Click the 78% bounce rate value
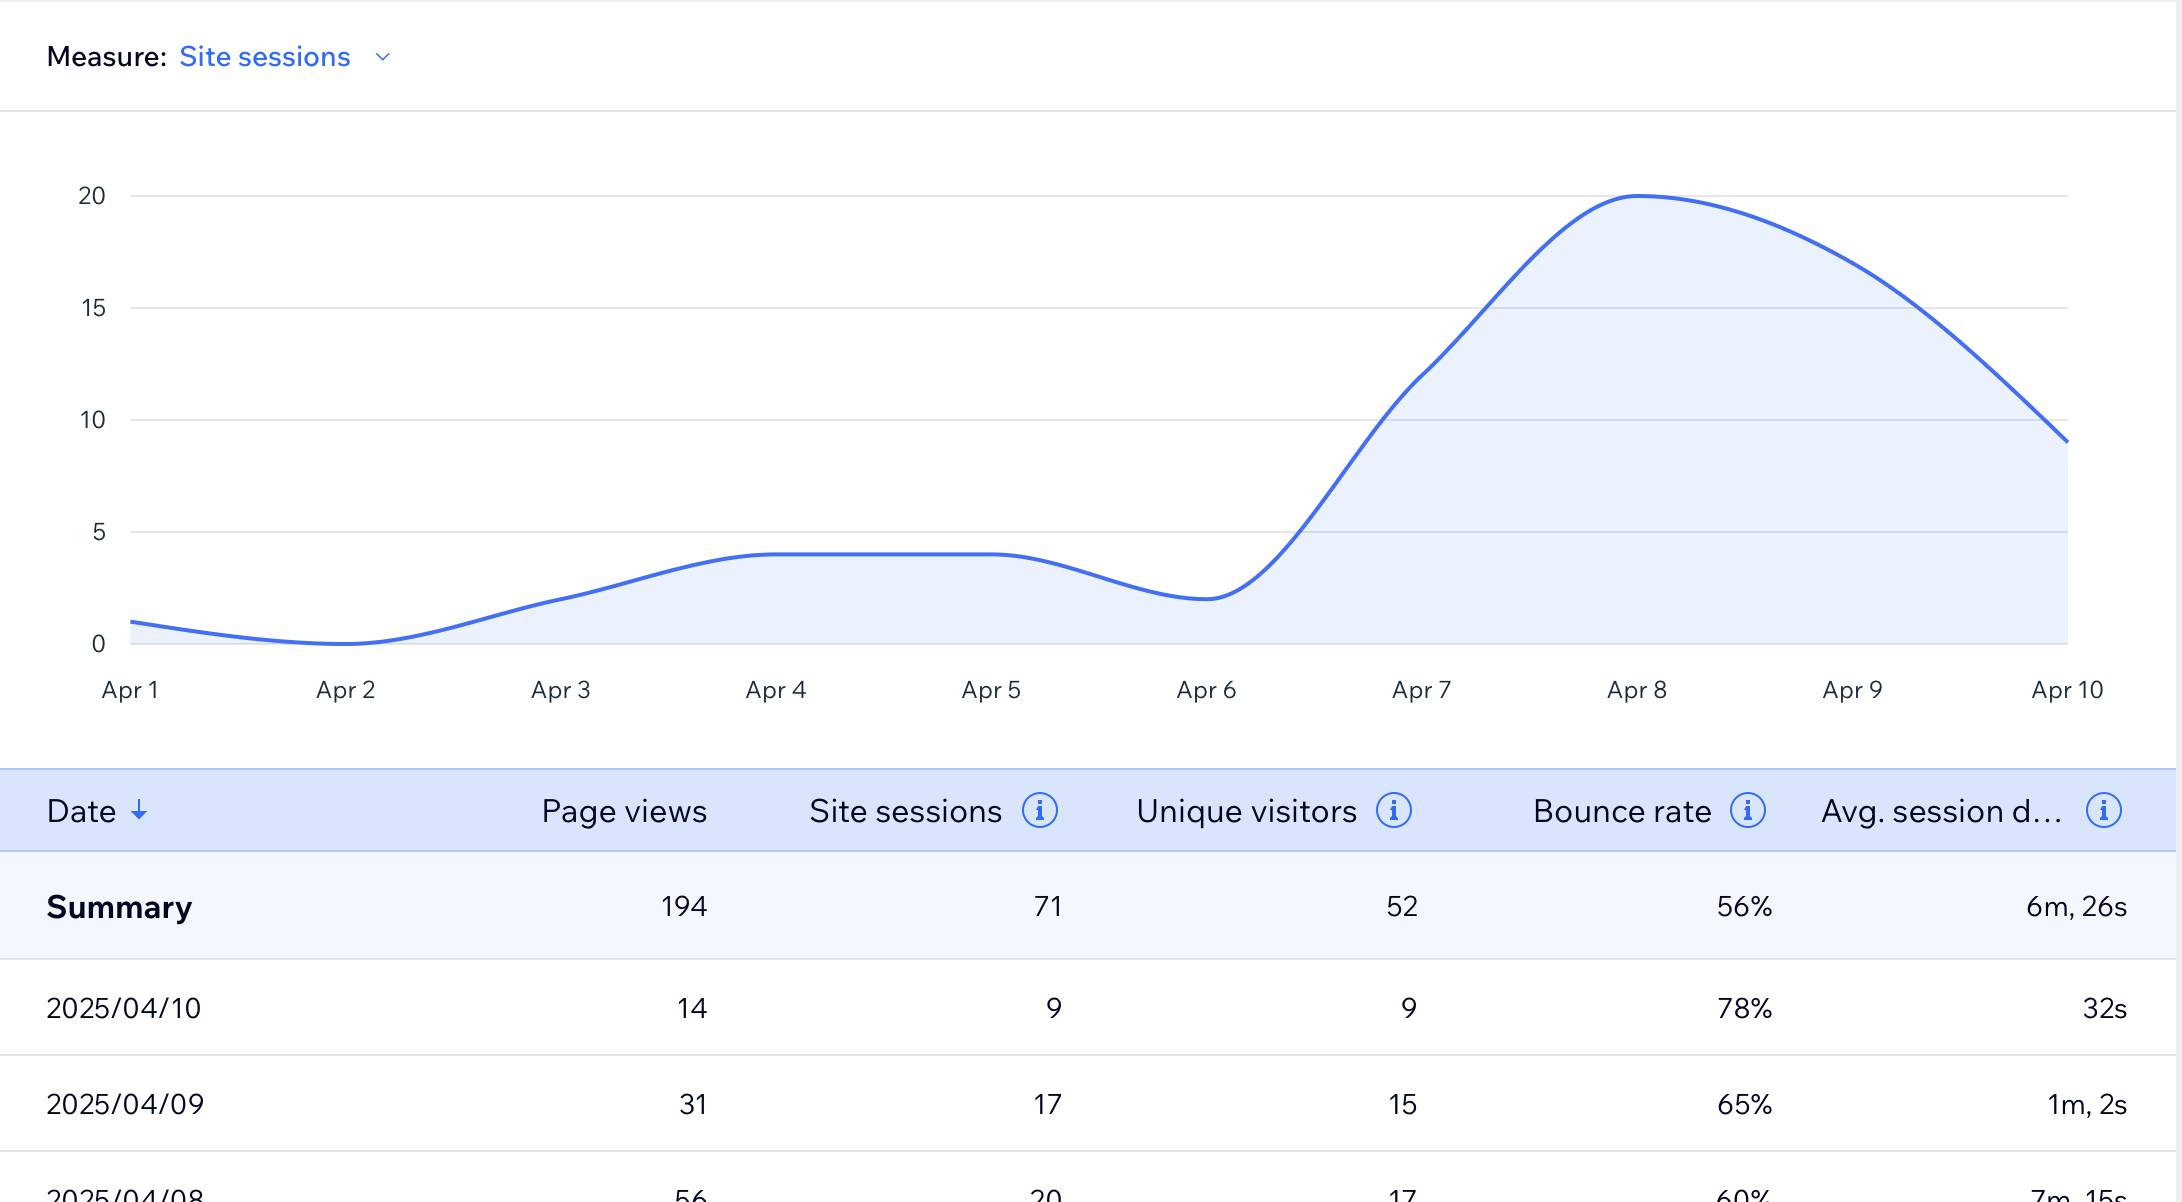Screen dimensions: 2182x1202 click(1743, 1008)
